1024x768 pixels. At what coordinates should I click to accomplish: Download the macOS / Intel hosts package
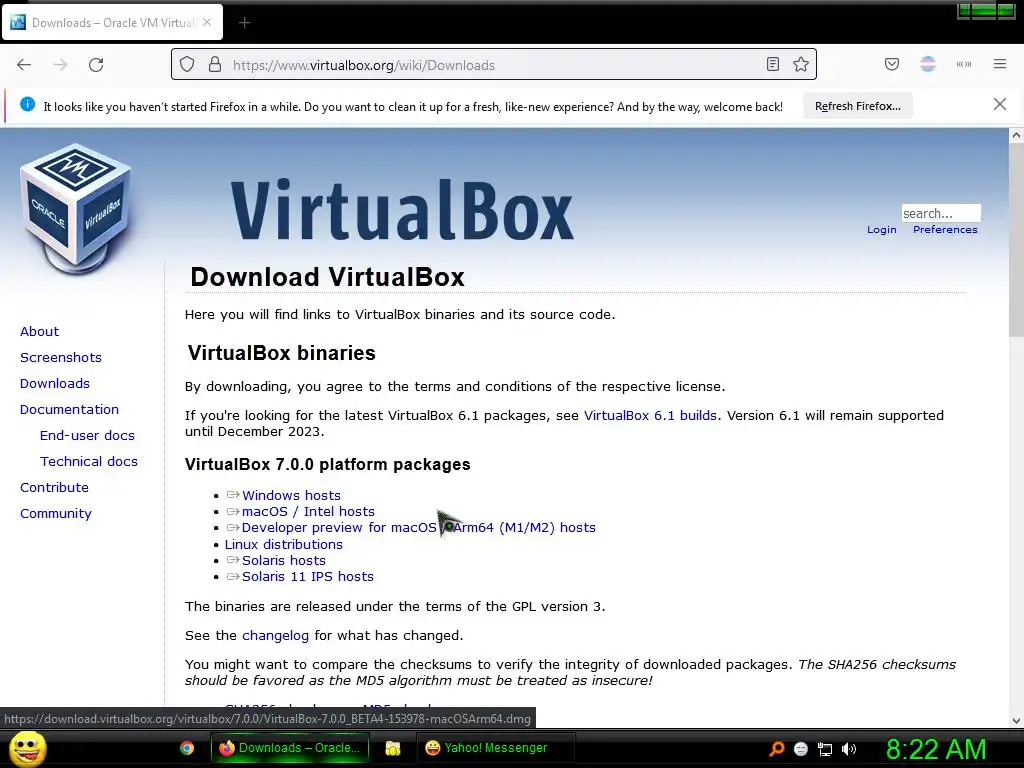pos(308,511)
